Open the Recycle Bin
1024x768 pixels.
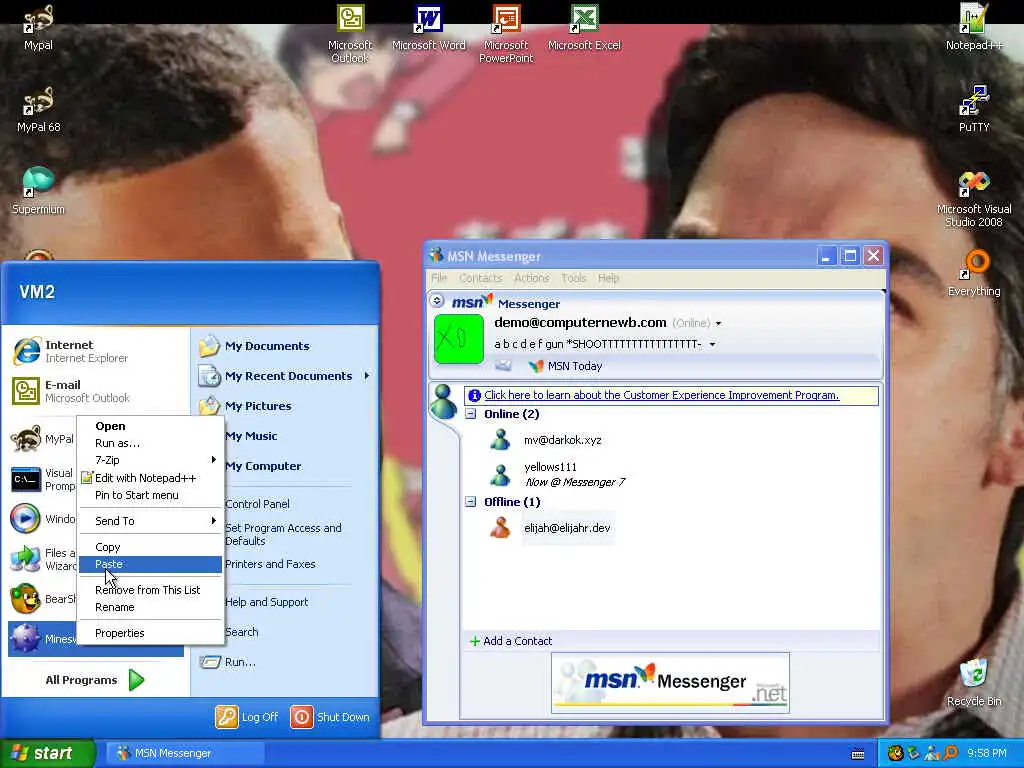coord(974,682)
